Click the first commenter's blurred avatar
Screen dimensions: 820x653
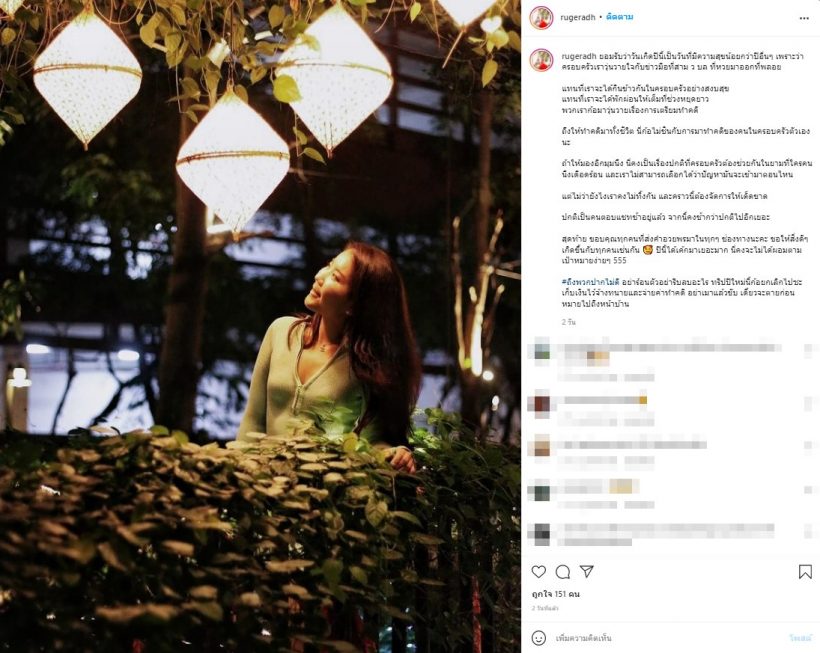[x=541, y=350]
